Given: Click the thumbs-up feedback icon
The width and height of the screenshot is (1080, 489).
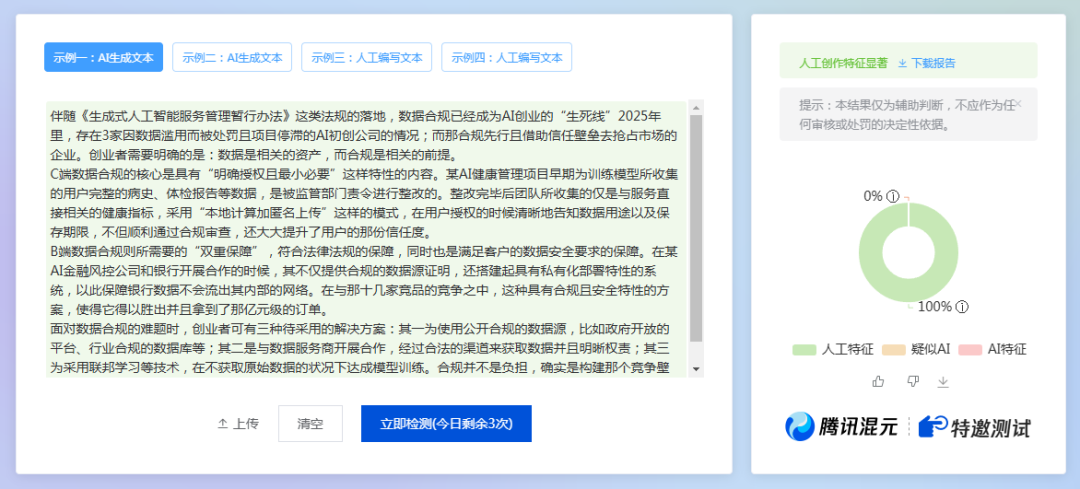Looking at the screenshot, I should pyautogui.click(x=878, y=381).
